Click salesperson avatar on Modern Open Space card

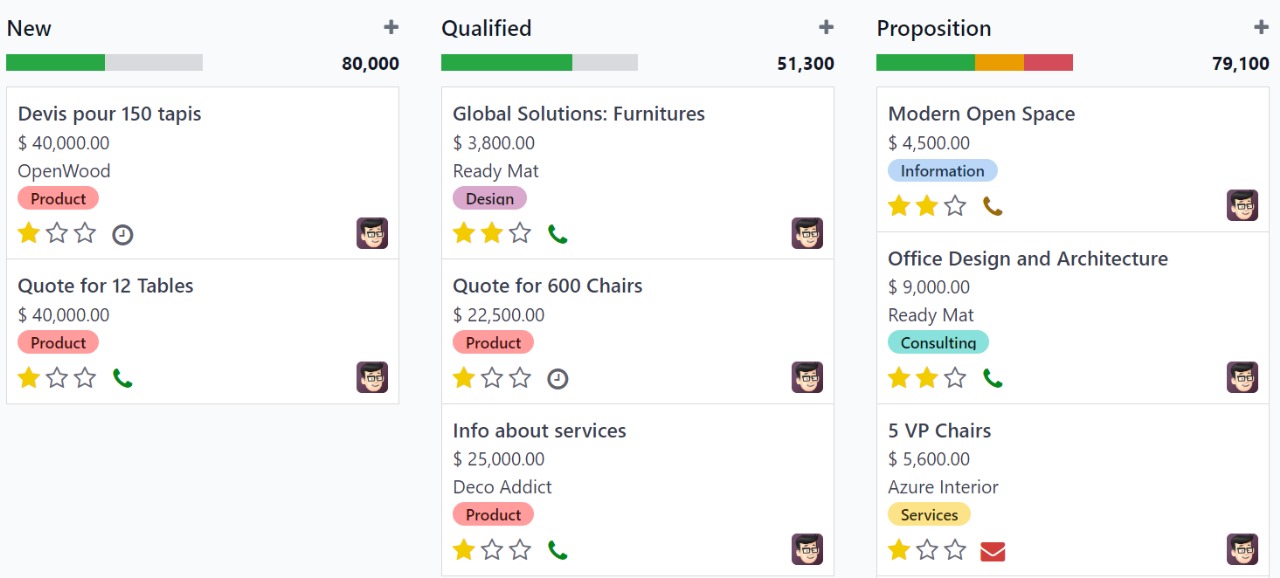coord(1242,205)
